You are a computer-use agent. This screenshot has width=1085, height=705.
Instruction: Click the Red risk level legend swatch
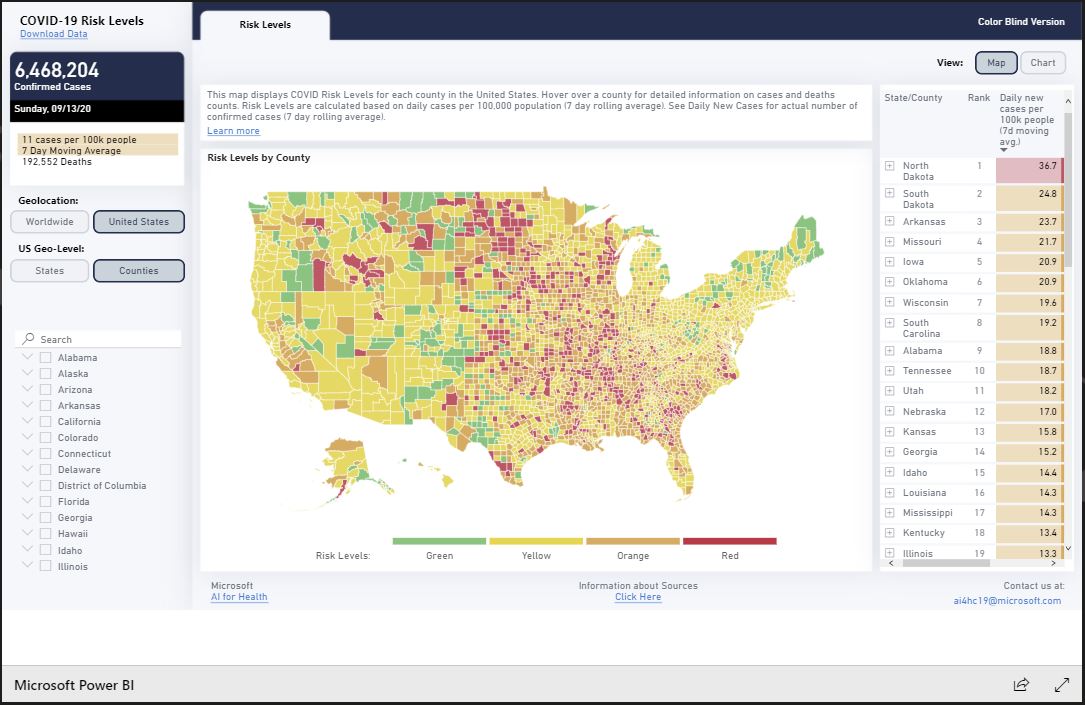coord(730,541)
